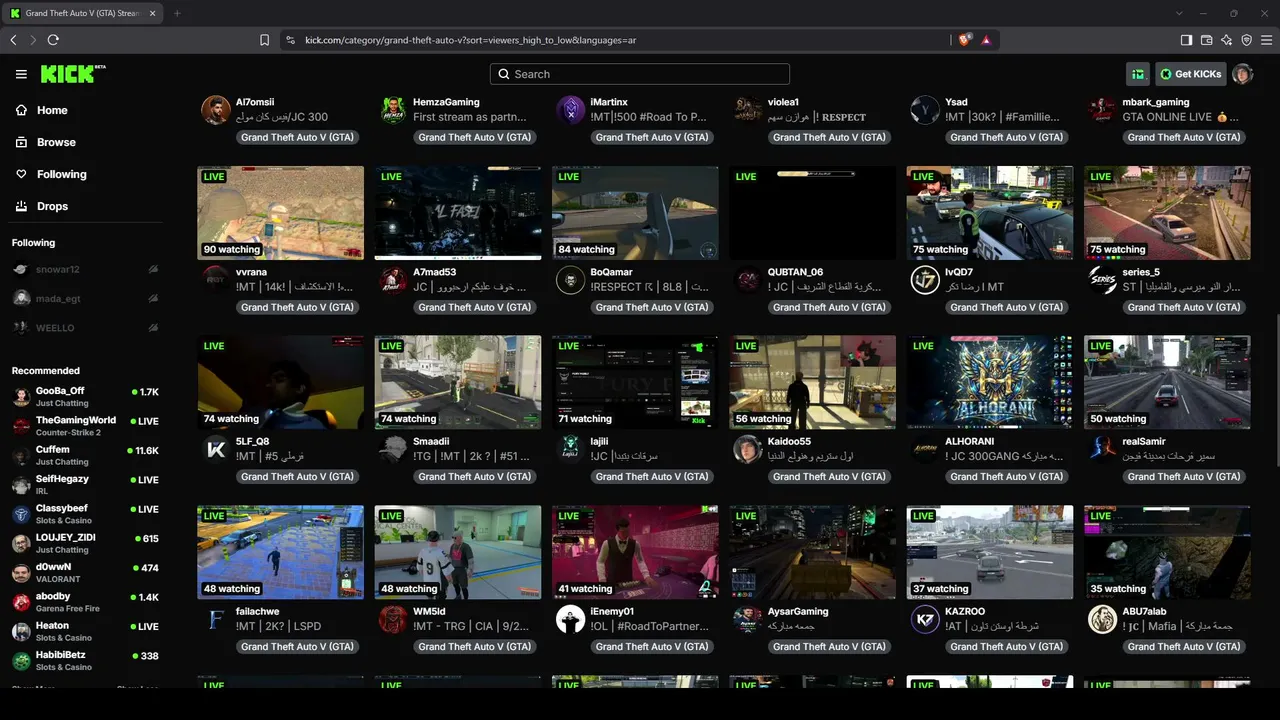This screenshot has height=720, width=1280.
Task: Open LOUJEY_ZIDI recommended channel
Action: tap(85, 543)
